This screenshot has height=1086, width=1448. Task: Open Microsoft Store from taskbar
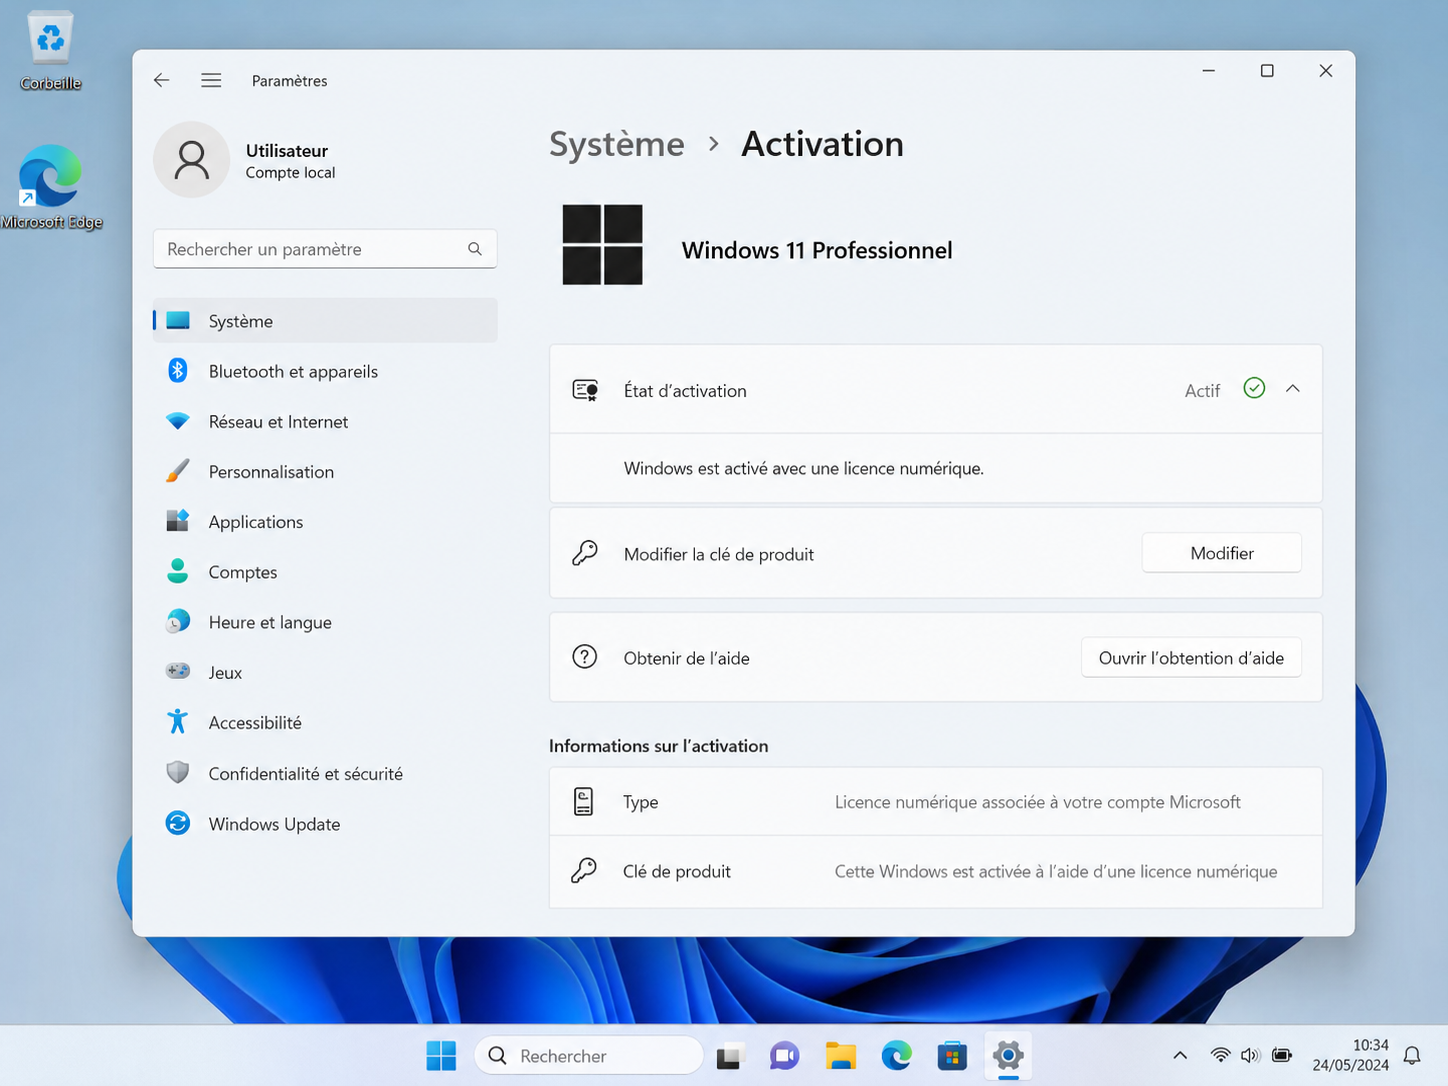952,1055
